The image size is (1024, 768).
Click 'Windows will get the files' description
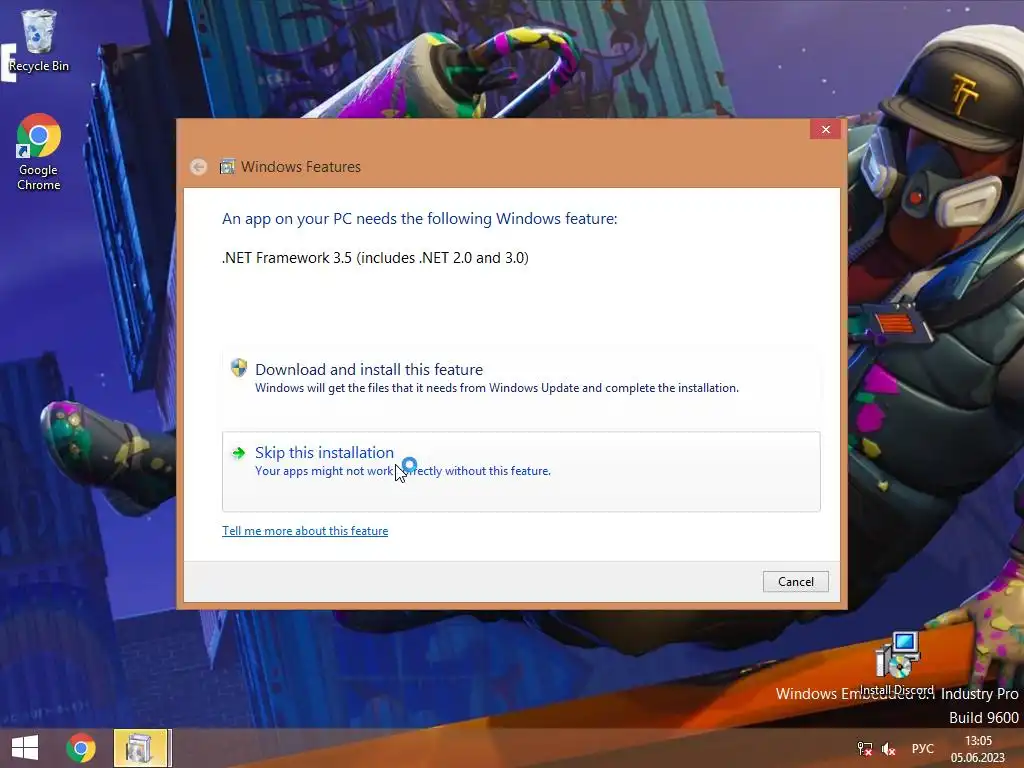coord(497,388)
